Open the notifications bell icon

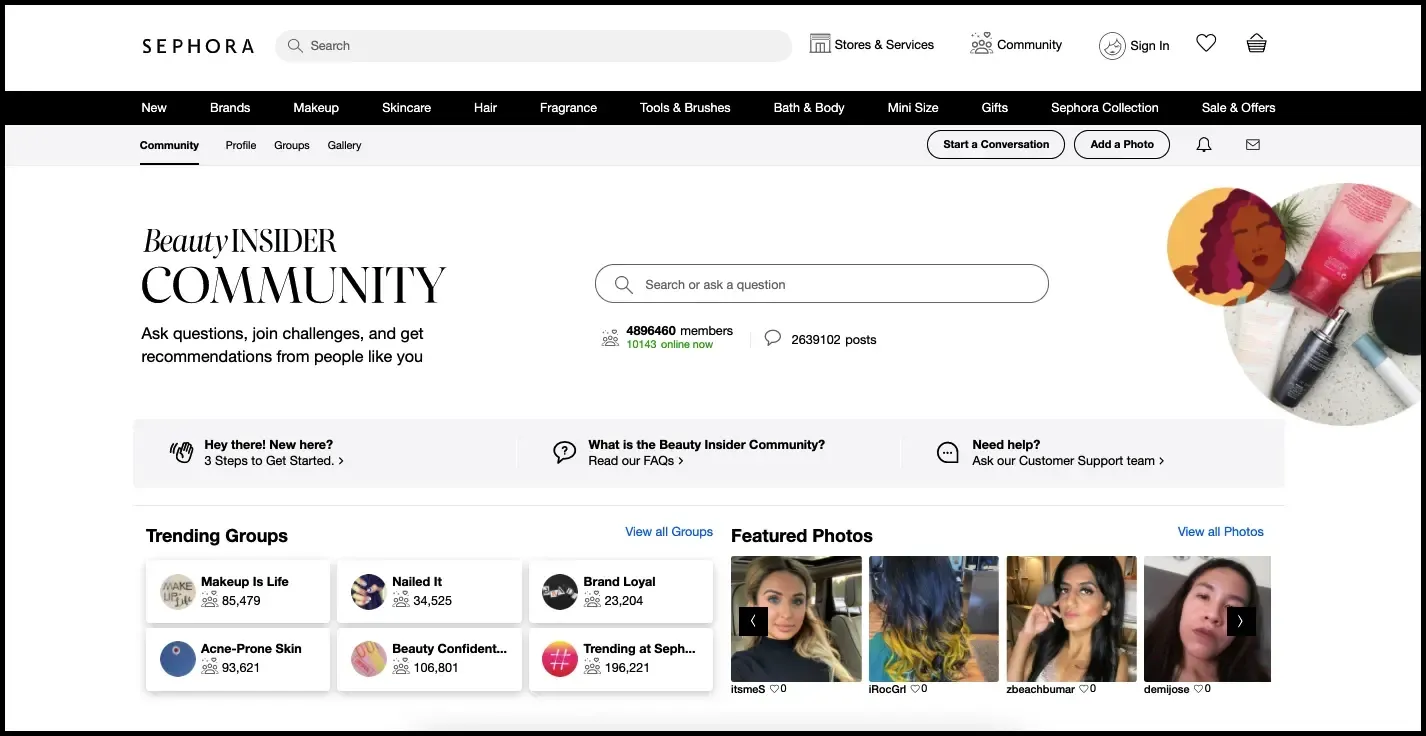point(1204,145)
